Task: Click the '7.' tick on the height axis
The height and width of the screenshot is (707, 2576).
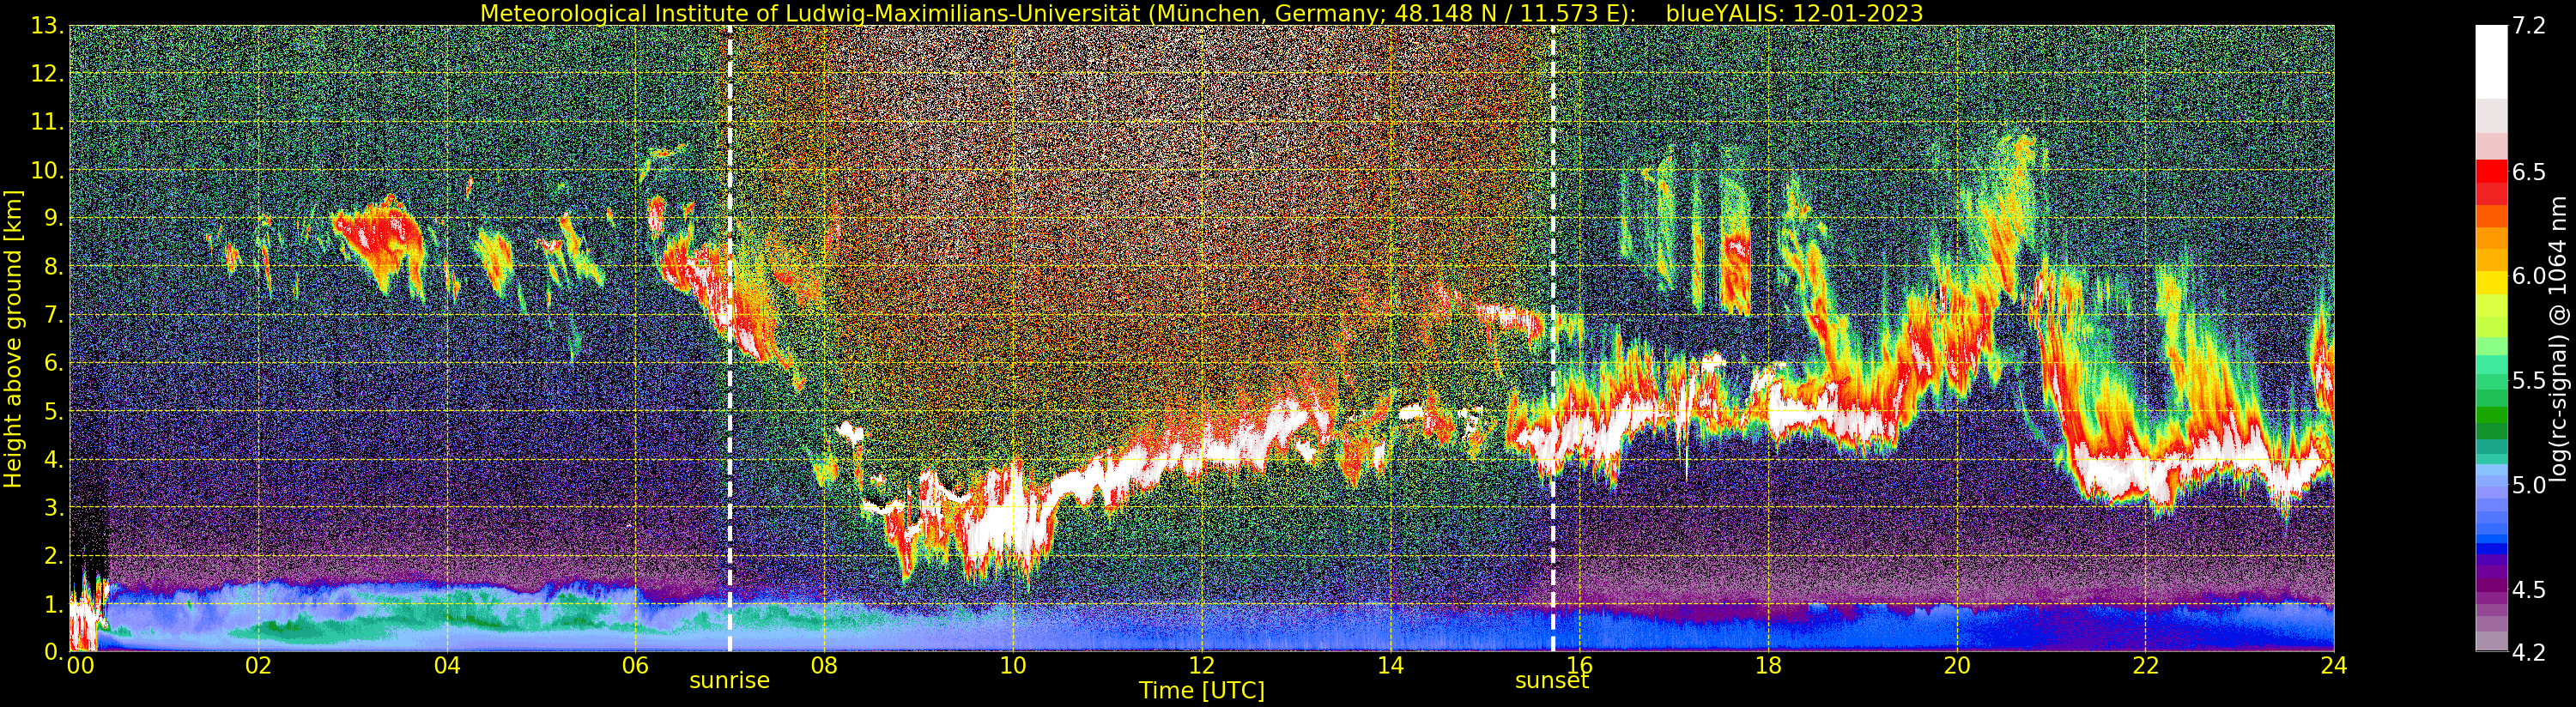Action: tap(54, 315)
